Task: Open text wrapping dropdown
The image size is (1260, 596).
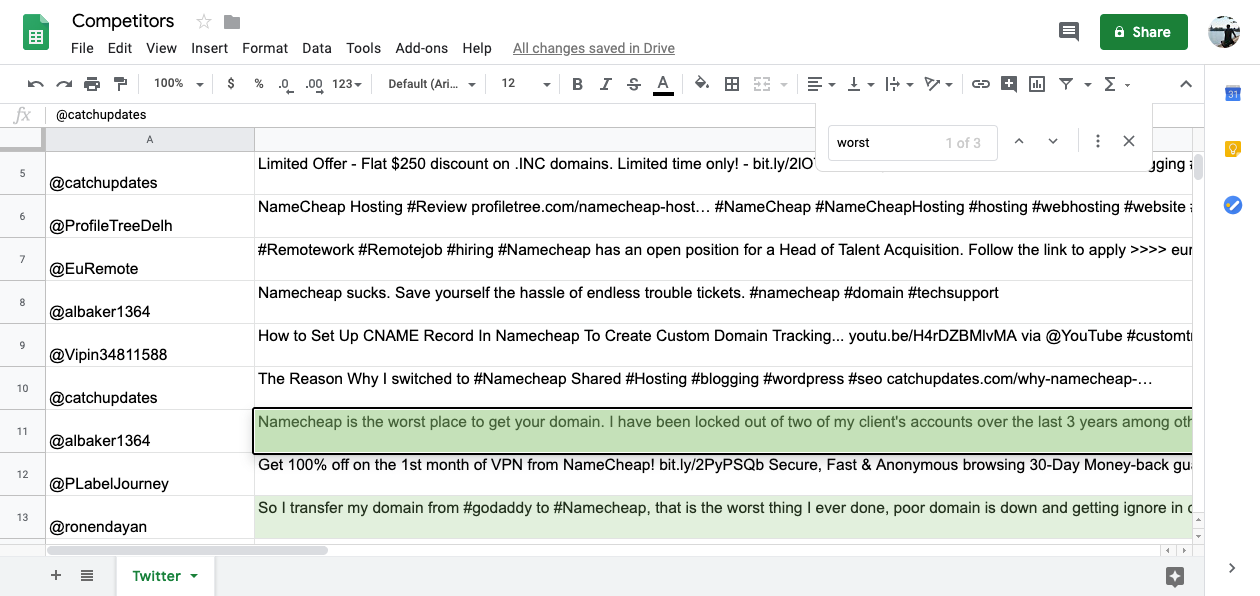Action: coord(899,84)
